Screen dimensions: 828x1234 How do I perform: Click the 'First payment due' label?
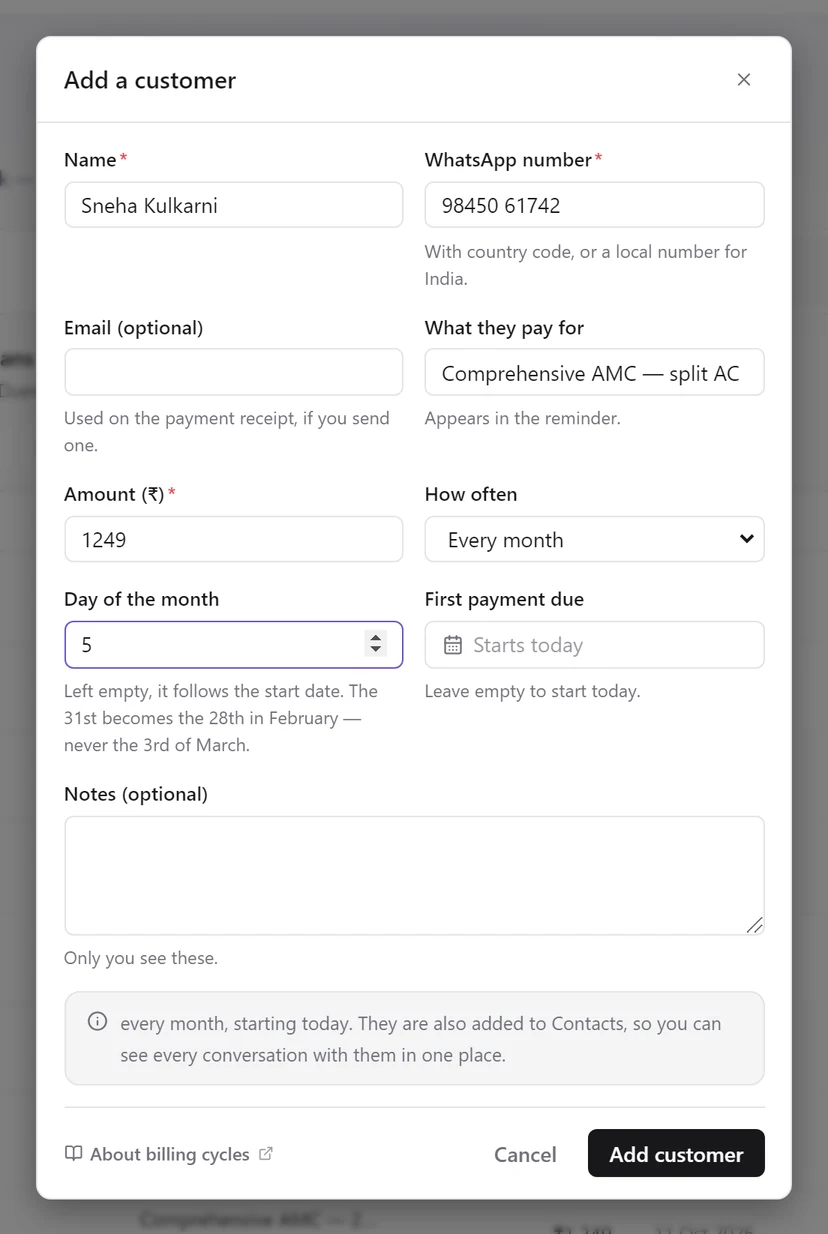tap(504, 599)
